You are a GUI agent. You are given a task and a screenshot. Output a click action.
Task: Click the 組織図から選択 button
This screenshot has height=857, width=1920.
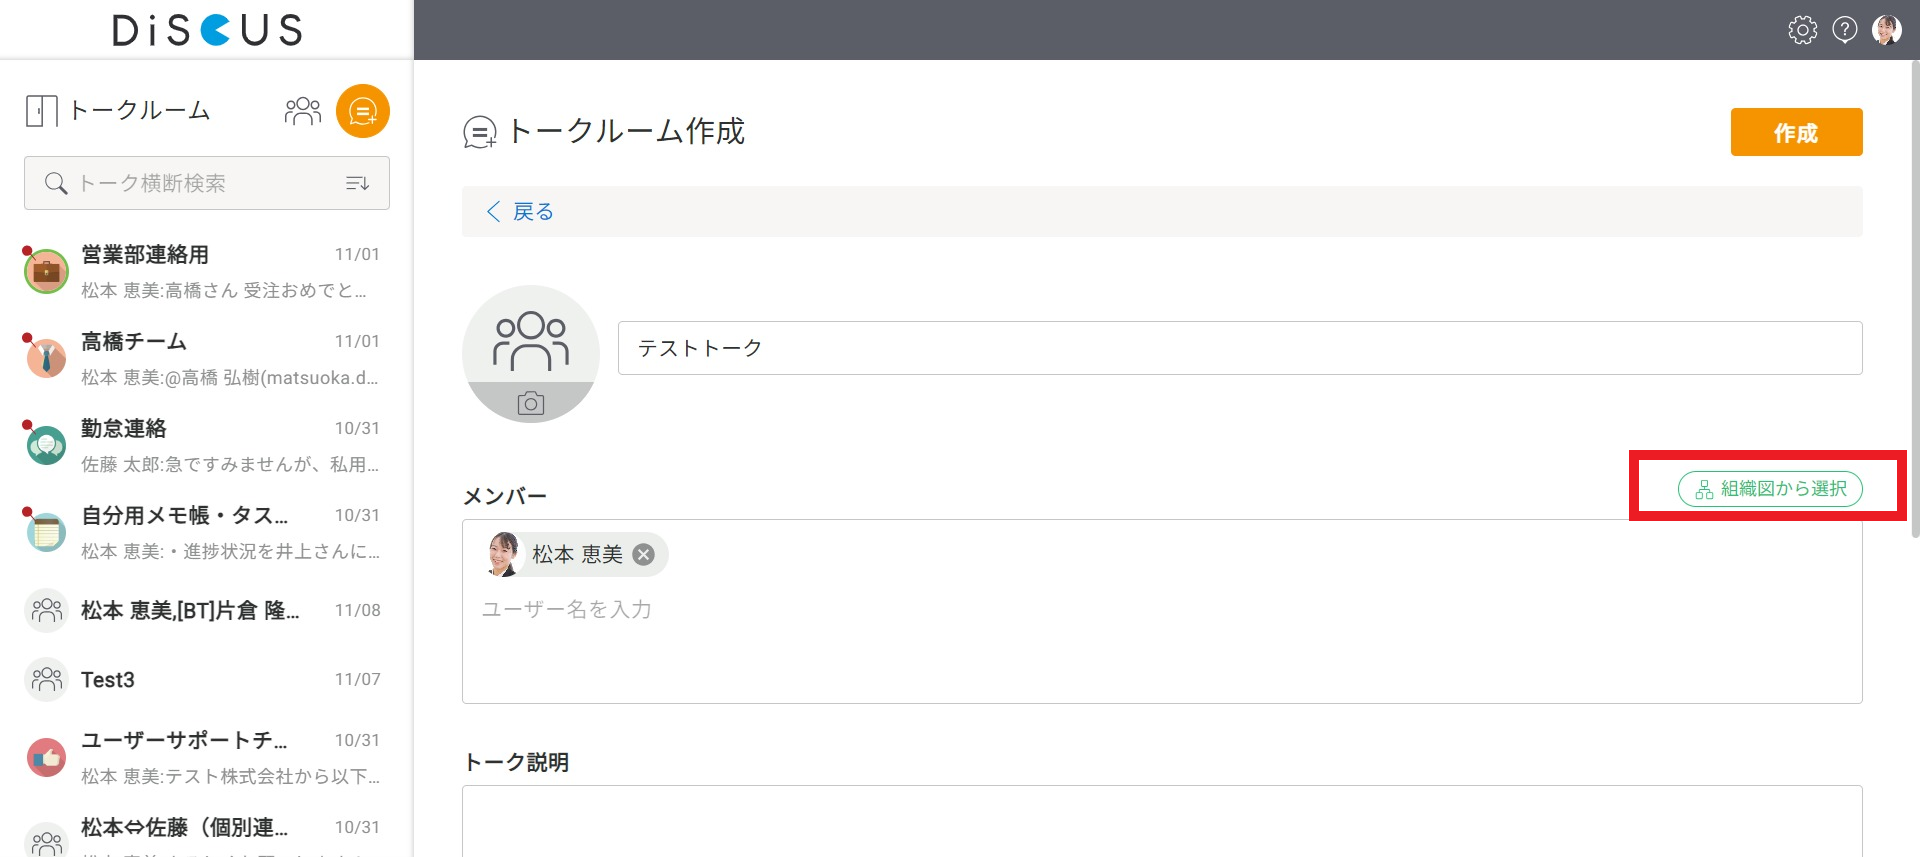(1770, 489)
